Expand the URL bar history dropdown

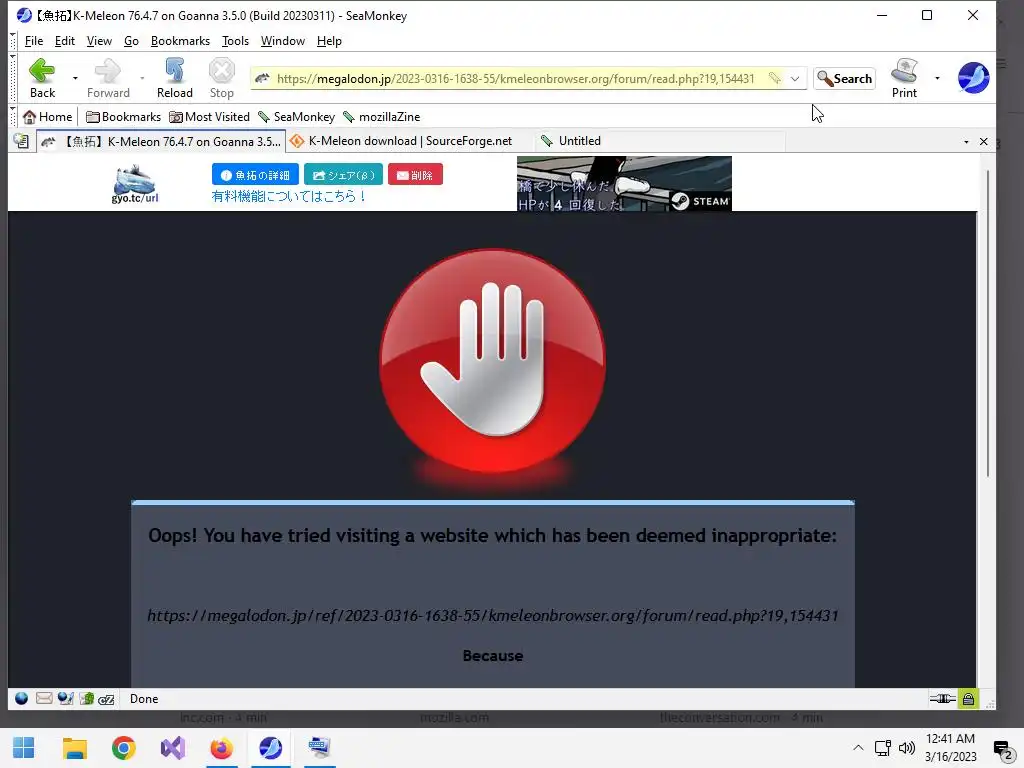[x=795, y=79]
